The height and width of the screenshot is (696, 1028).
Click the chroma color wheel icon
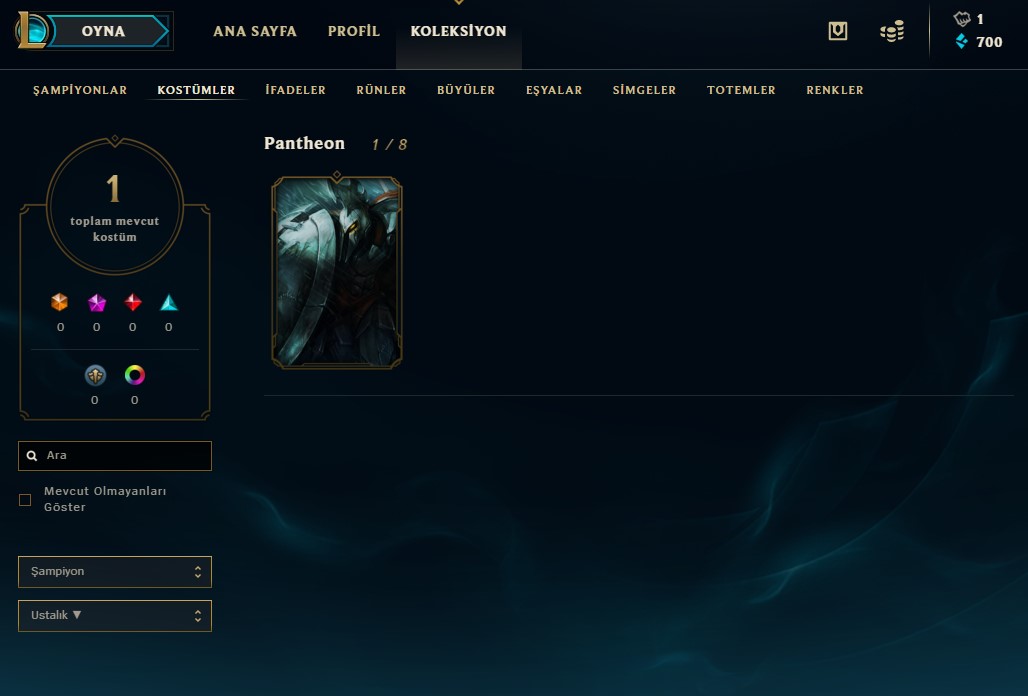coord(134,375)
